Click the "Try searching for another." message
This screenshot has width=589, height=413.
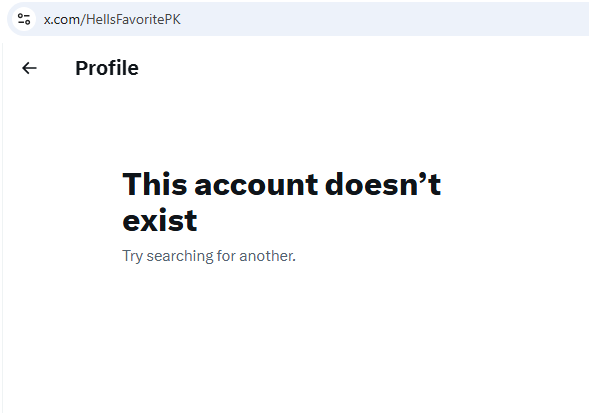pos(209,256)
